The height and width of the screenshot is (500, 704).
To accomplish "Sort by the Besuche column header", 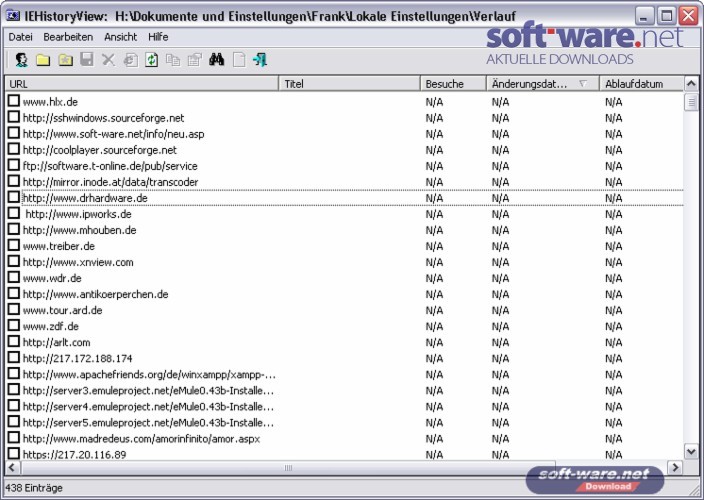I will pos(453,84).
